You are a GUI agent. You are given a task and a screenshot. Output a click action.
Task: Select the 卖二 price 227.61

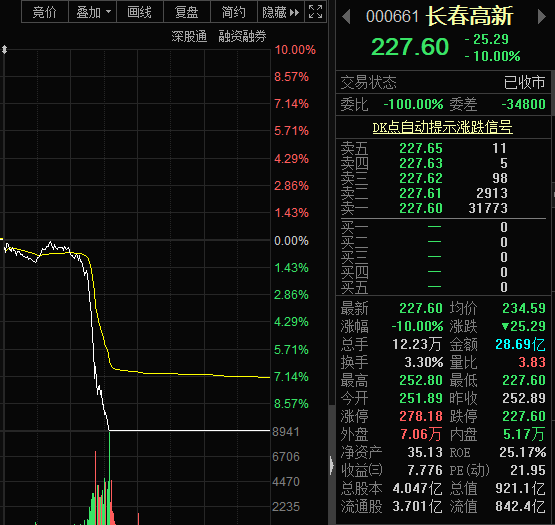tap(421, 193)
